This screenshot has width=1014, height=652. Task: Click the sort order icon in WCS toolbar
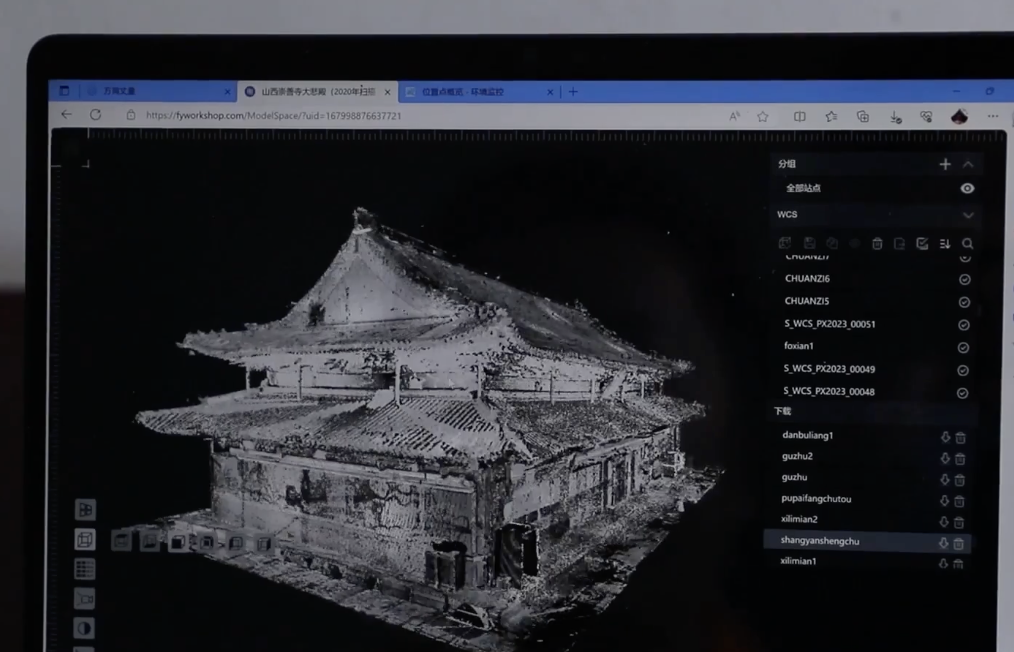945,243
